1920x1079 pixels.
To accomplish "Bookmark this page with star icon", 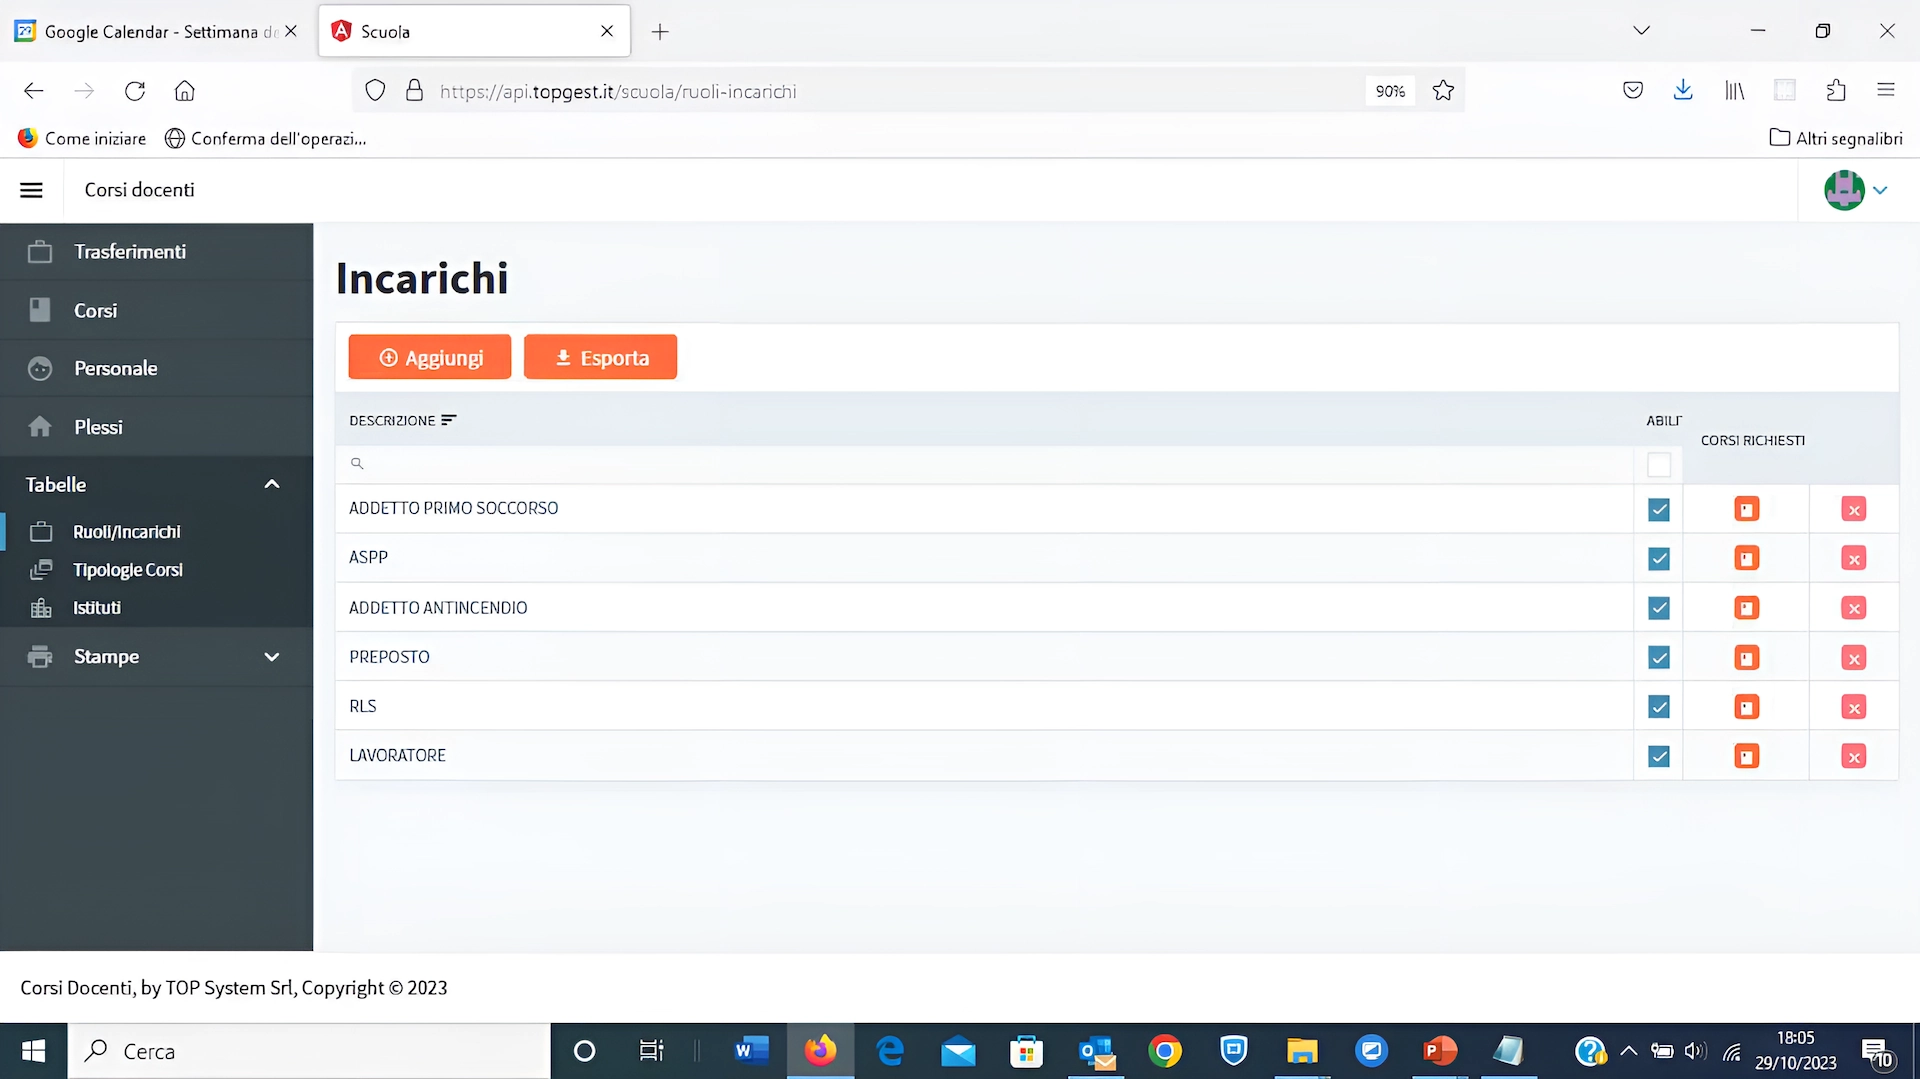I will [x=1443, y=91].
